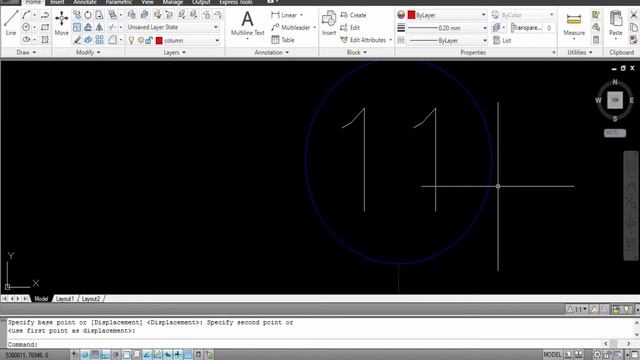
Task: Toggle Polar Tracking in status bar
Action: [x=116, y=354]
